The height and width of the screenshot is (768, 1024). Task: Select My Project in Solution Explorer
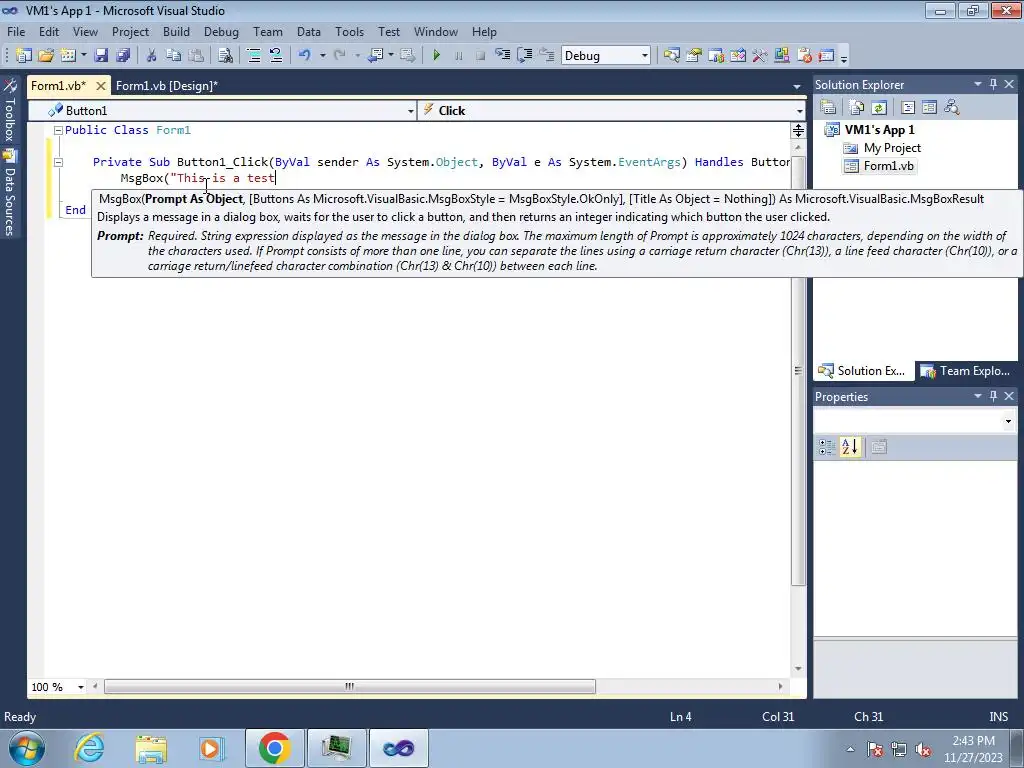[x=892, y=148]
